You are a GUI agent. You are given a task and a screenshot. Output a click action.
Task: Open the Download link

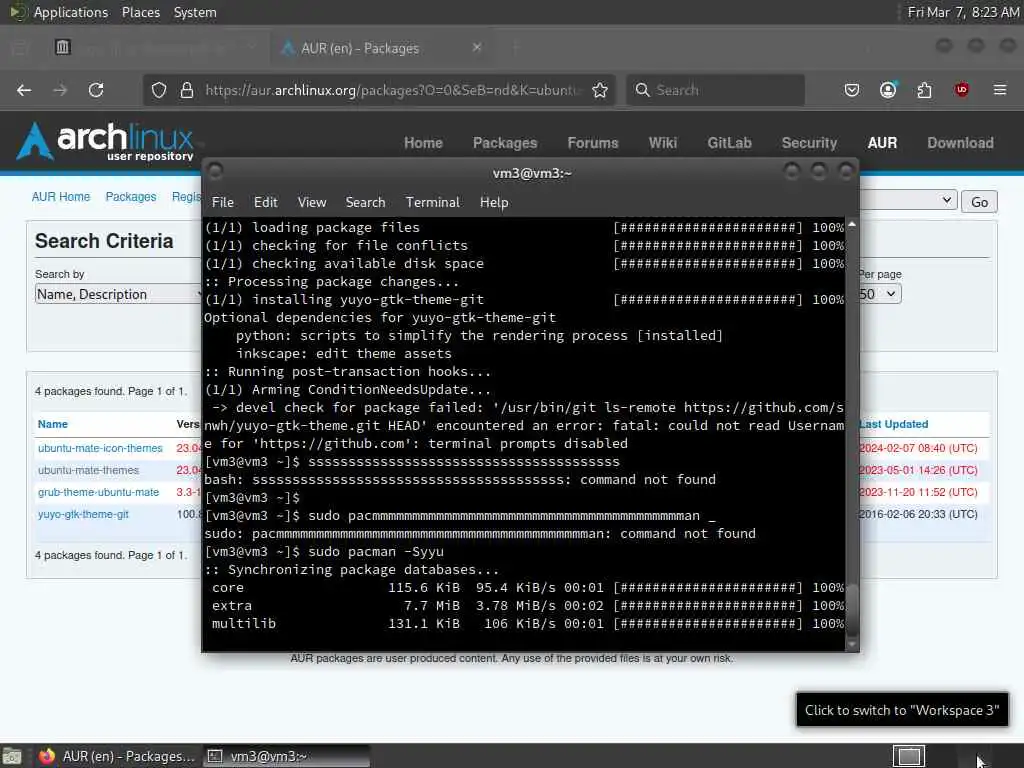click(960, 143)
